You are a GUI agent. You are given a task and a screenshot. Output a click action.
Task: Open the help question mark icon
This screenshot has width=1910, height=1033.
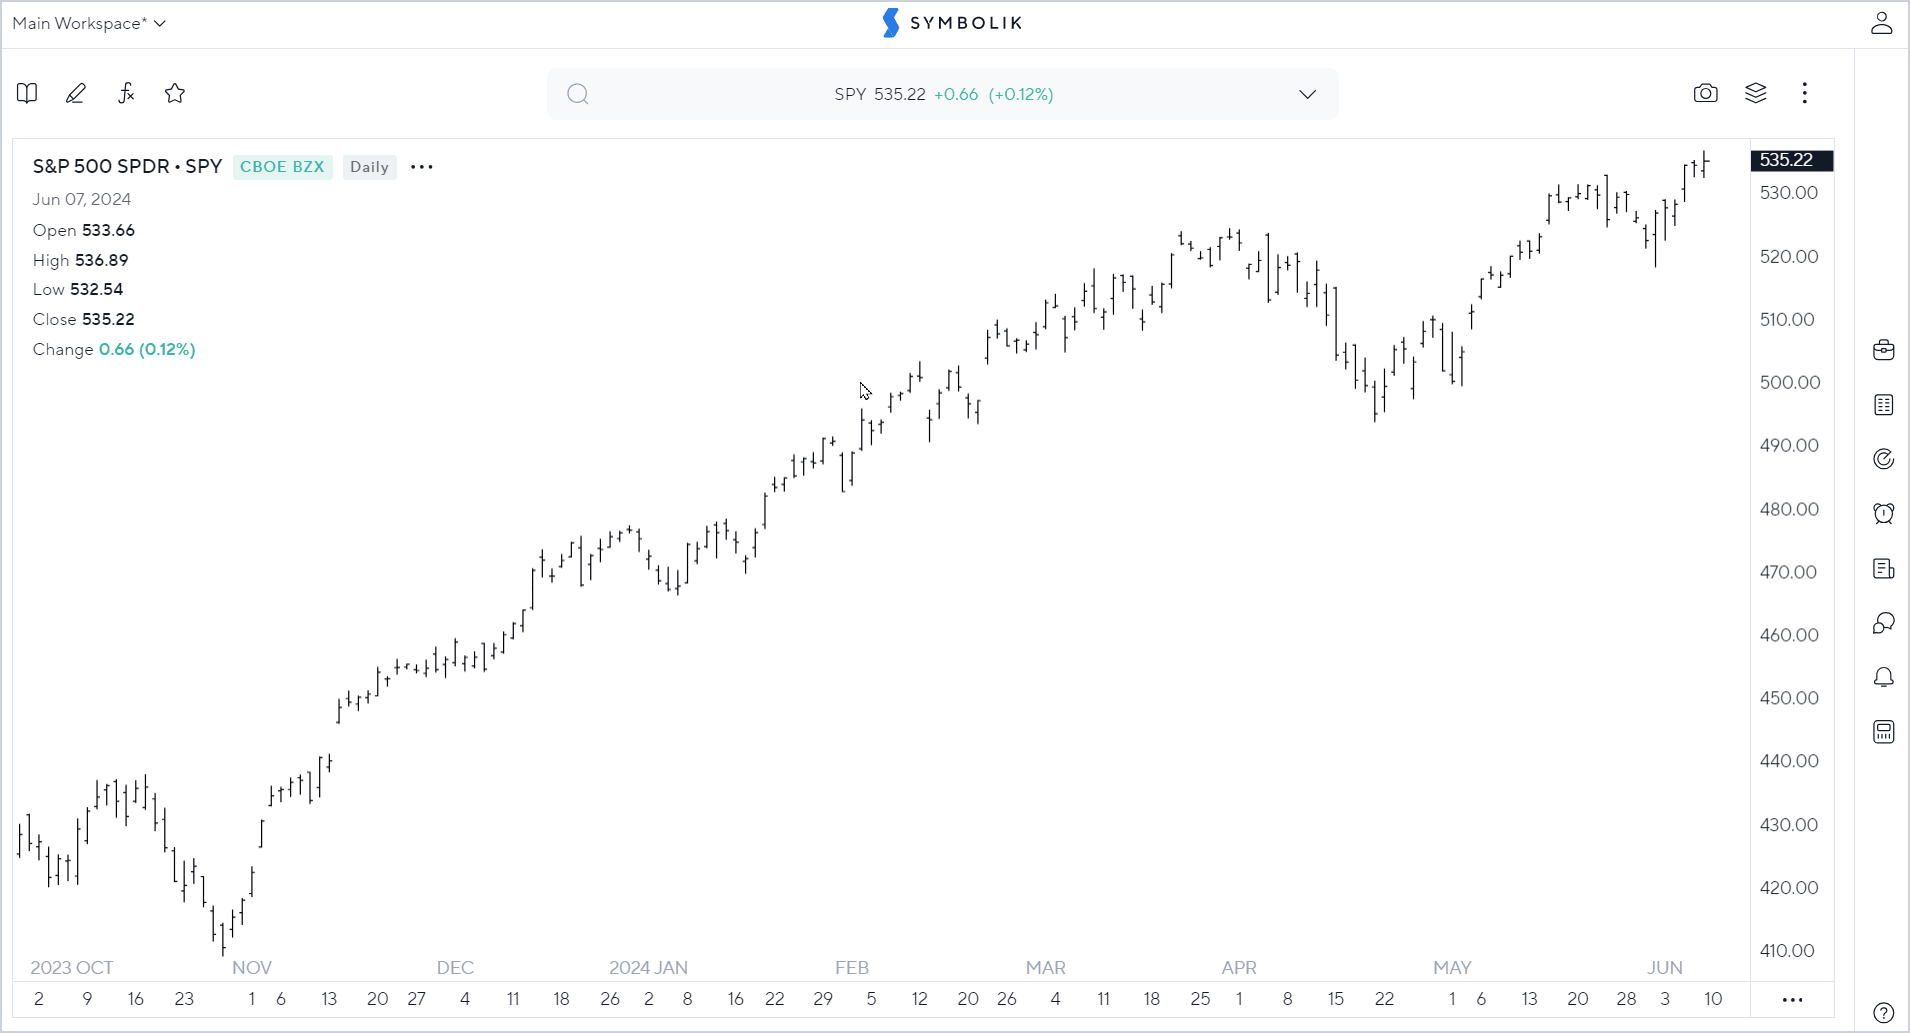pos(1884,1012)
